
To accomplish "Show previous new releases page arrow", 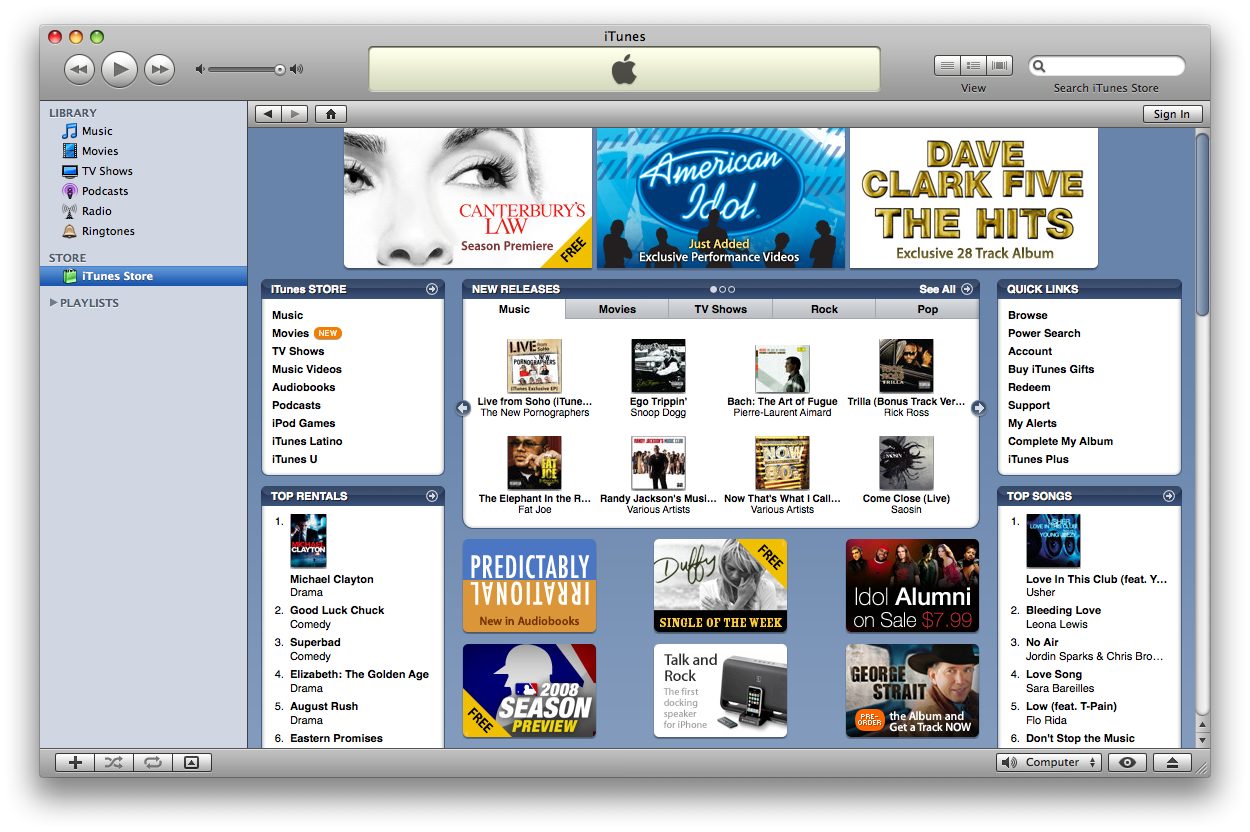I will click(x=463, y=408).
